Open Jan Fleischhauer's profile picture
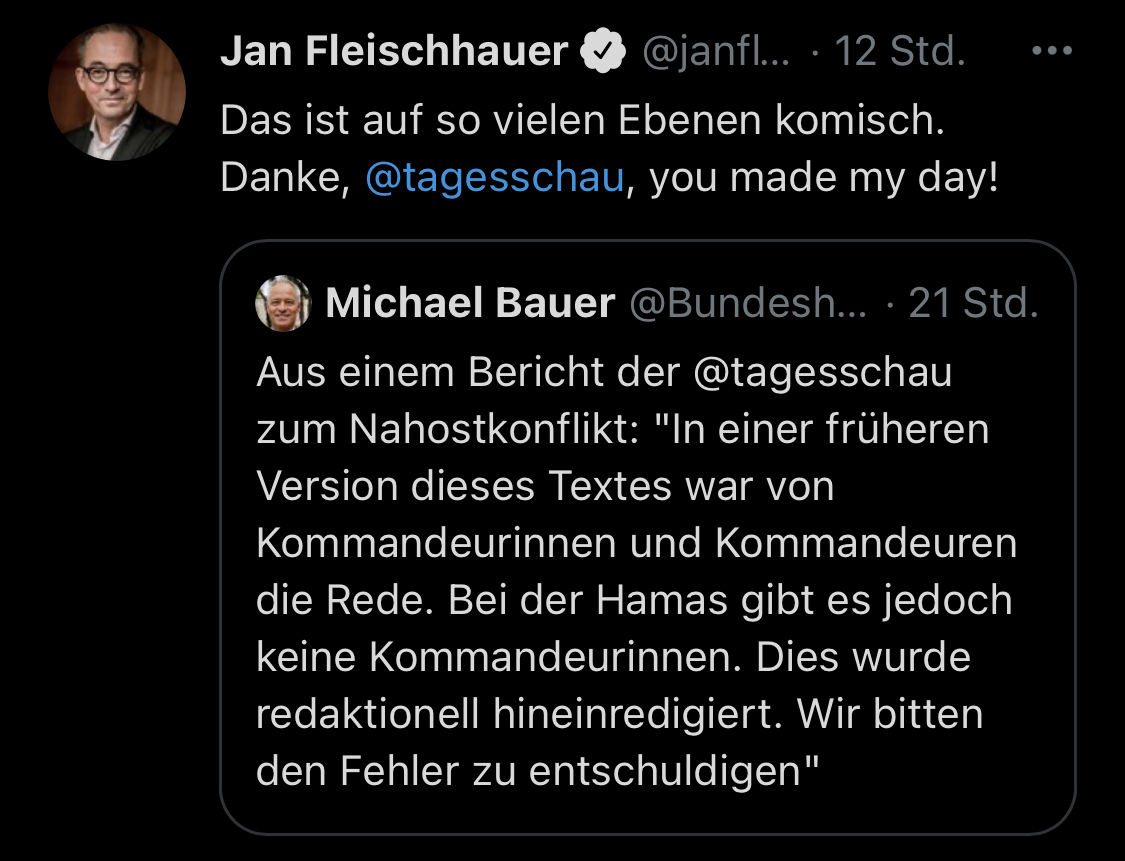Screen dimensions: 1125x861 [117, 92]
